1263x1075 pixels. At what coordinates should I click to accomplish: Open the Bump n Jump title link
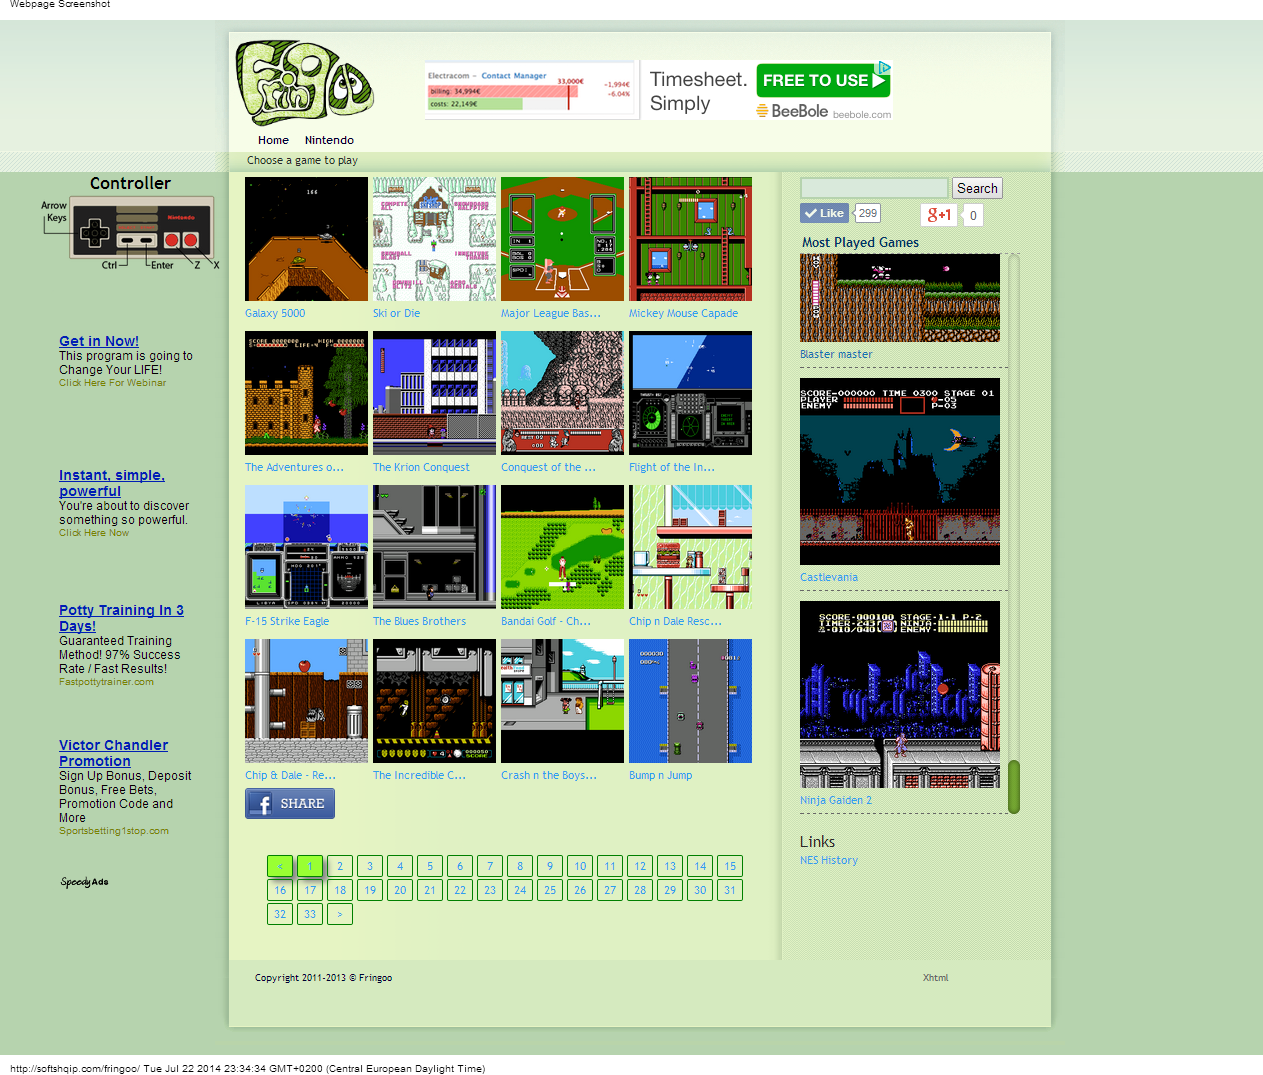tap(660, 775)
